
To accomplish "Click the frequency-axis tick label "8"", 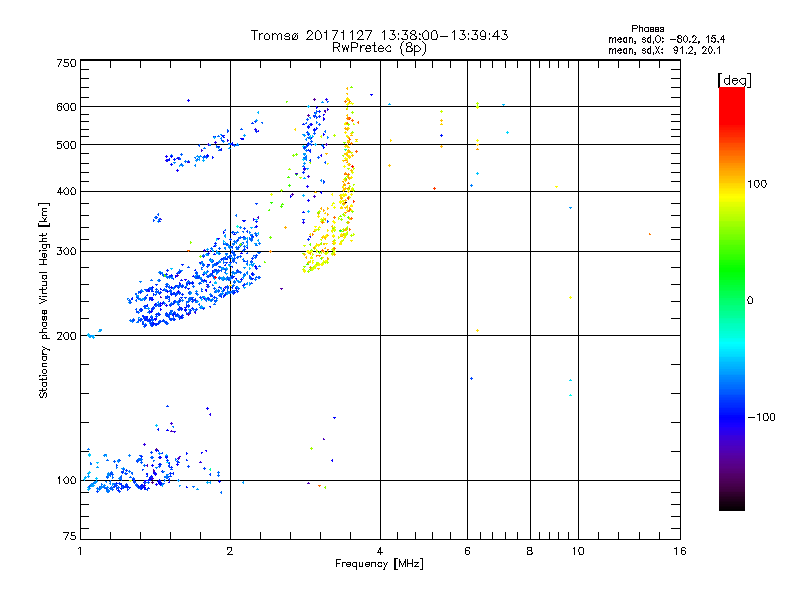I will pyautogui.click(x=530, y=551).
